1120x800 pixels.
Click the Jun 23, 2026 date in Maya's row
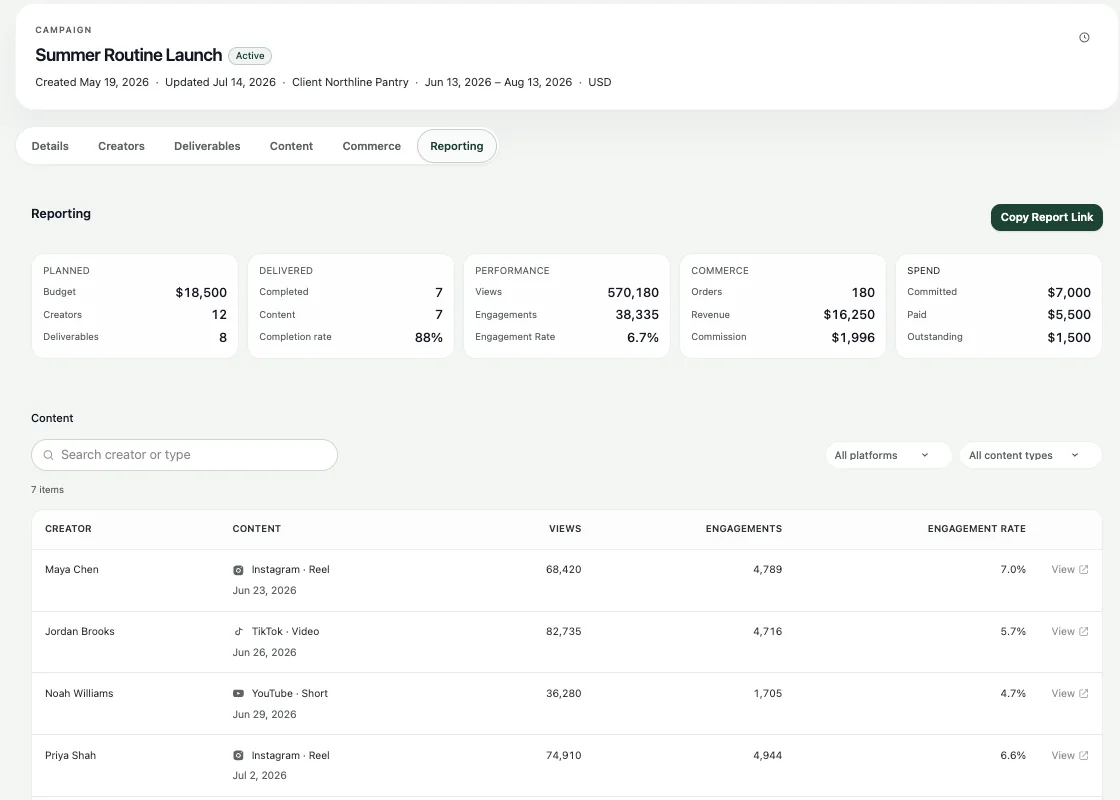[264, 590]
